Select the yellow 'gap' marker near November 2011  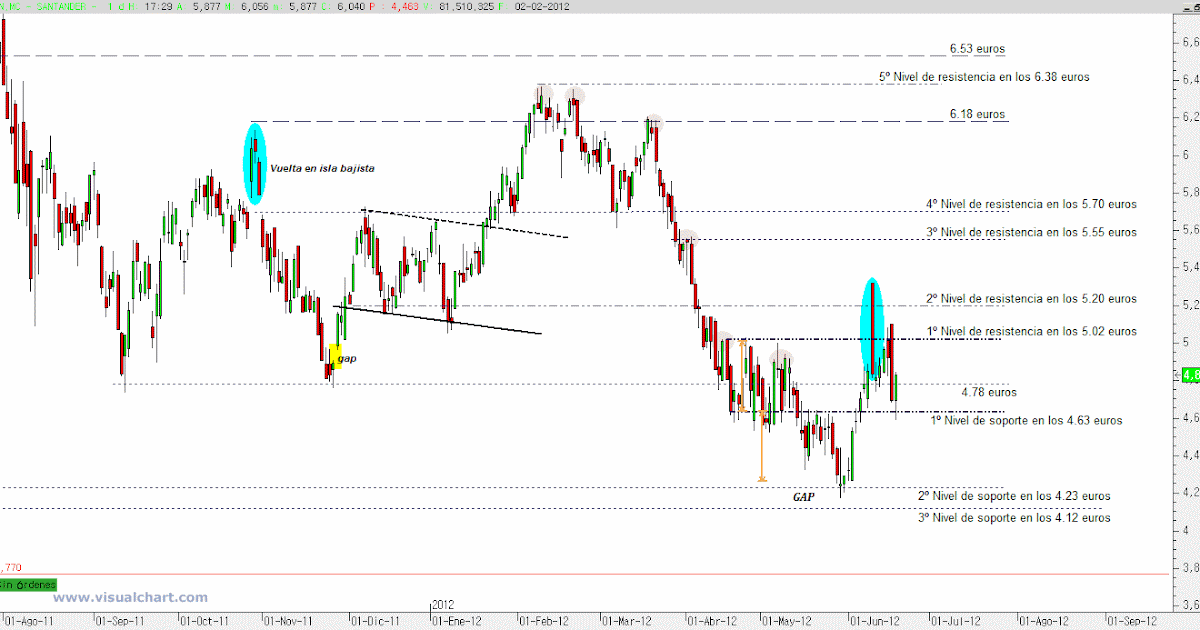pos(336,357)
